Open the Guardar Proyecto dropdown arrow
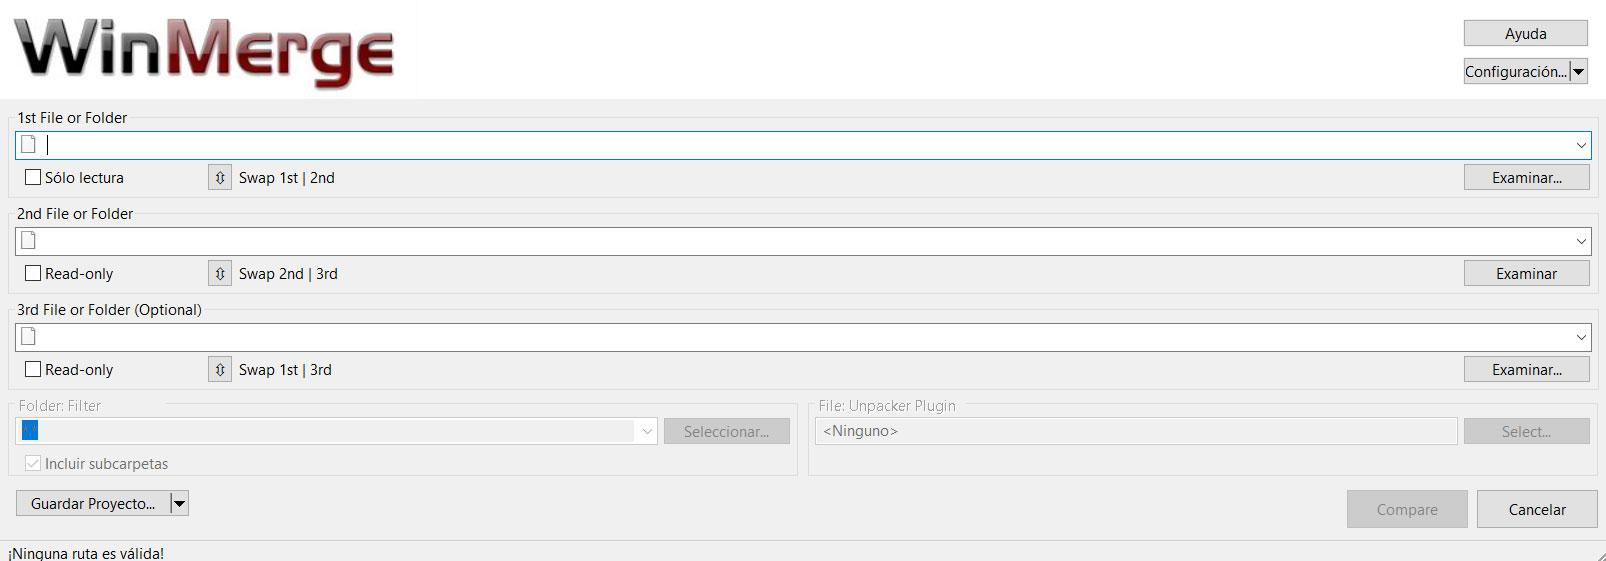 point(180,504)
